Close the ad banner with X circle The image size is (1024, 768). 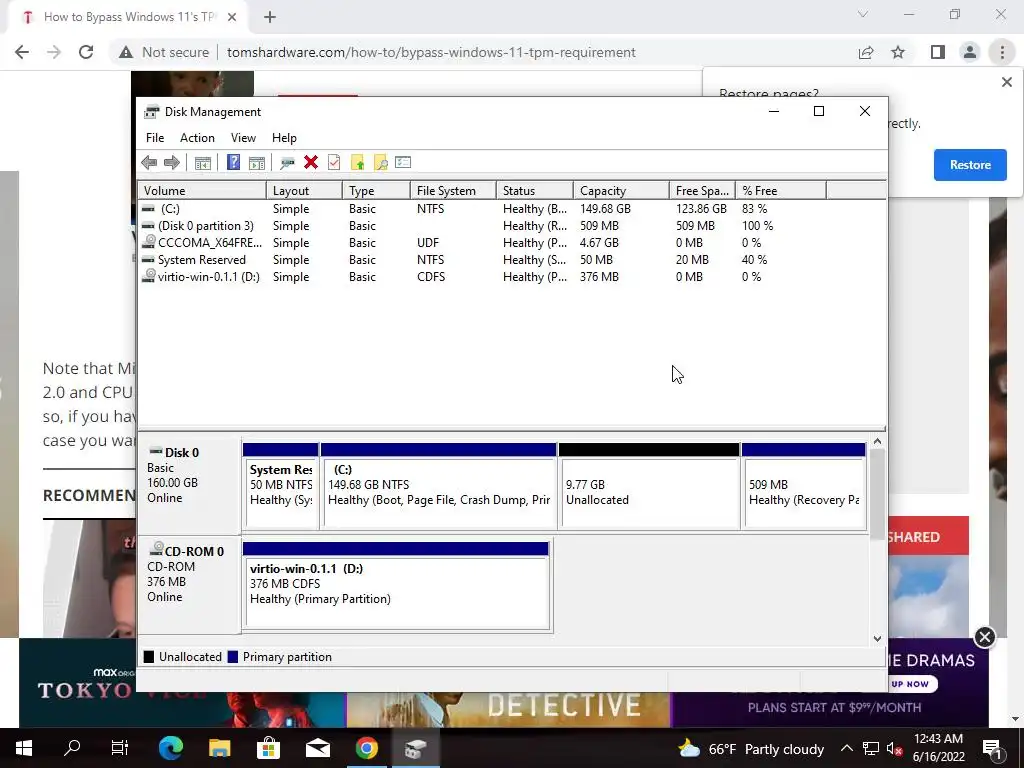coord(984,637)
